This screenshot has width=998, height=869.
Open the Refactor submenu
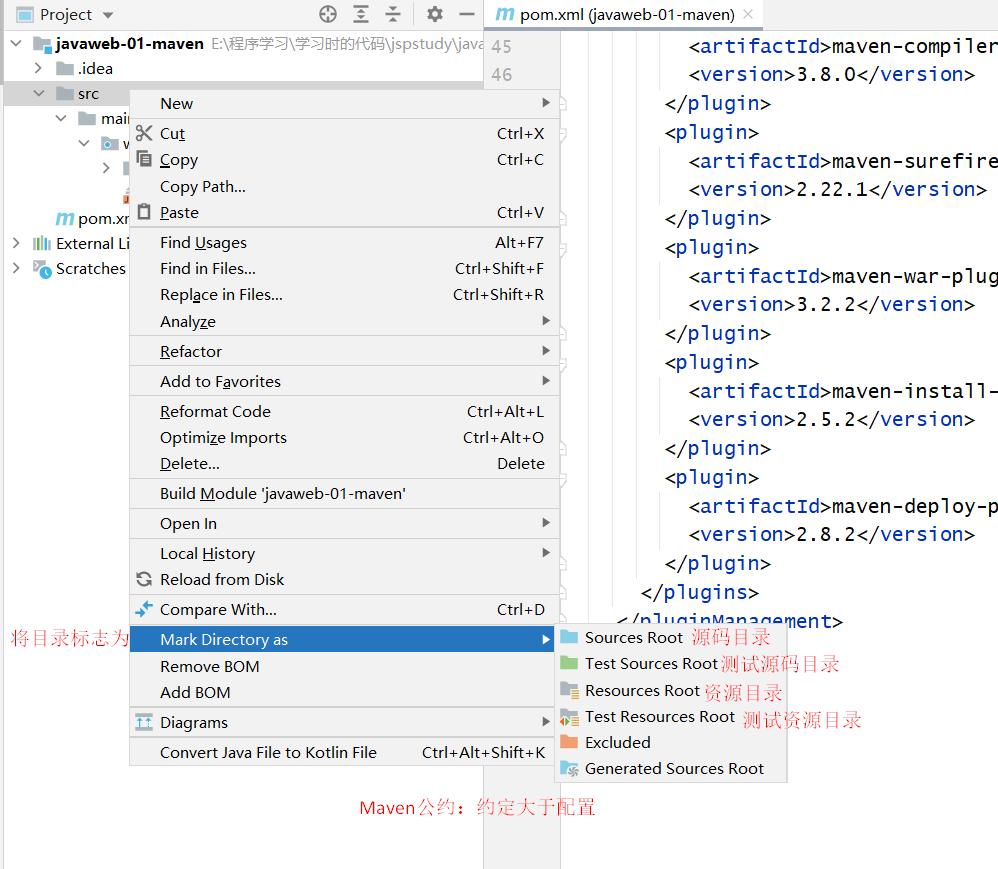[x=344, y=351]
